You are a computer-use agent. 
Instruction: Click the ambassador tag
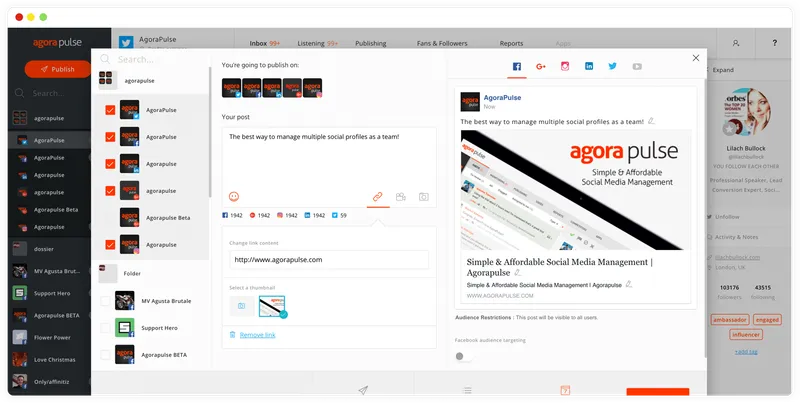(x=730, y=319)
